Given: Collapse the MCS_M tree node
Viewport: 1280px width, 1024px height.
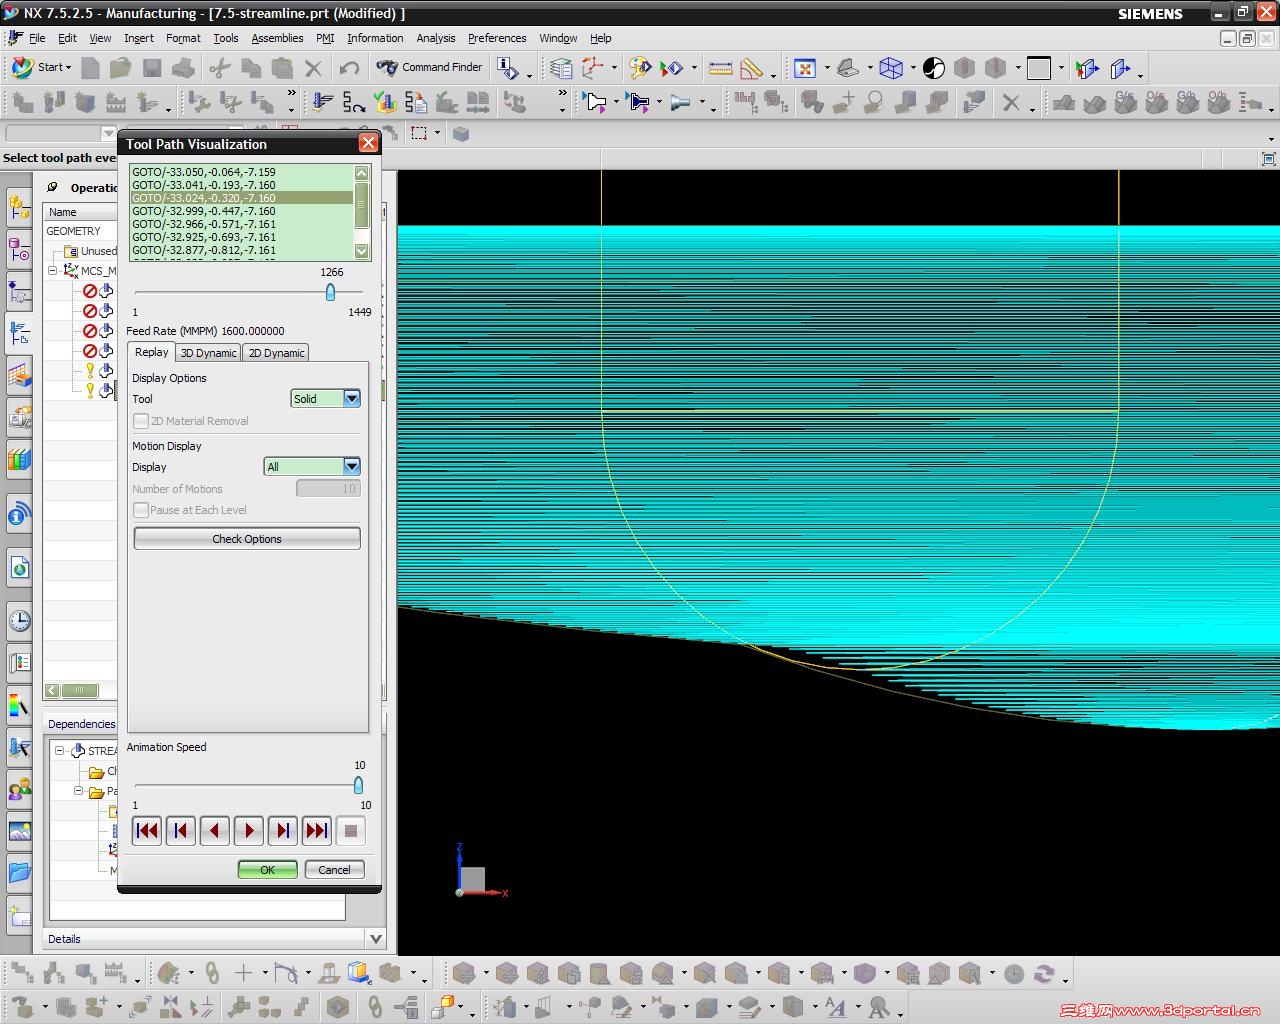Looking at the screenshot, I should [x=53, y=270].
